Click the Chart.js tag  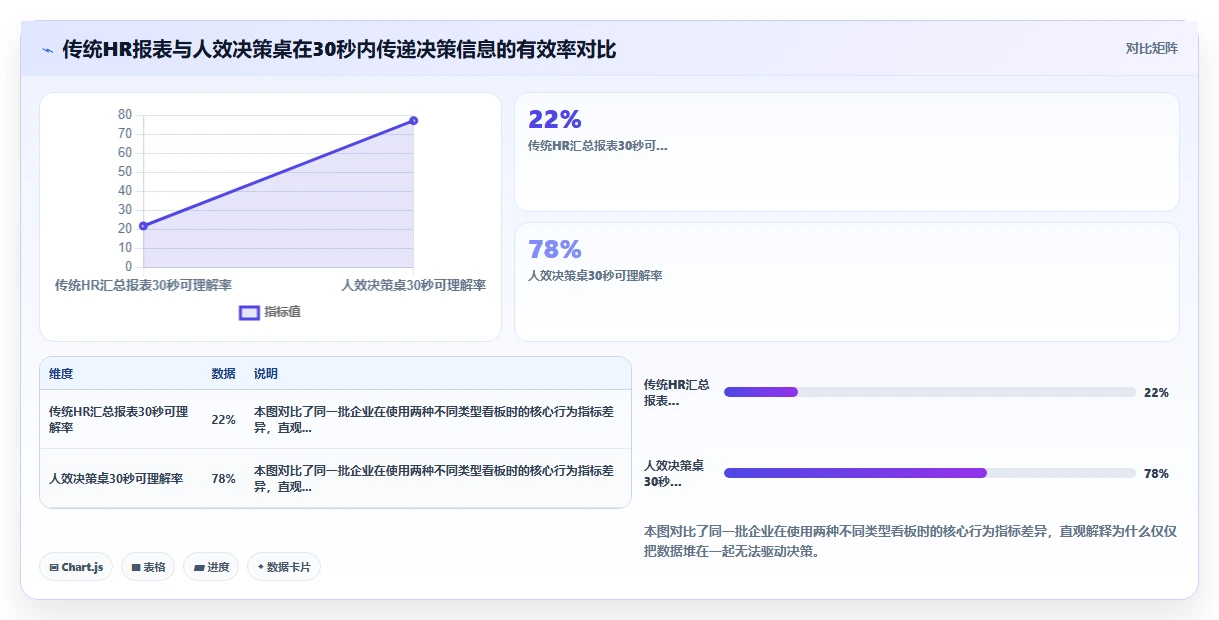[76, 567]
